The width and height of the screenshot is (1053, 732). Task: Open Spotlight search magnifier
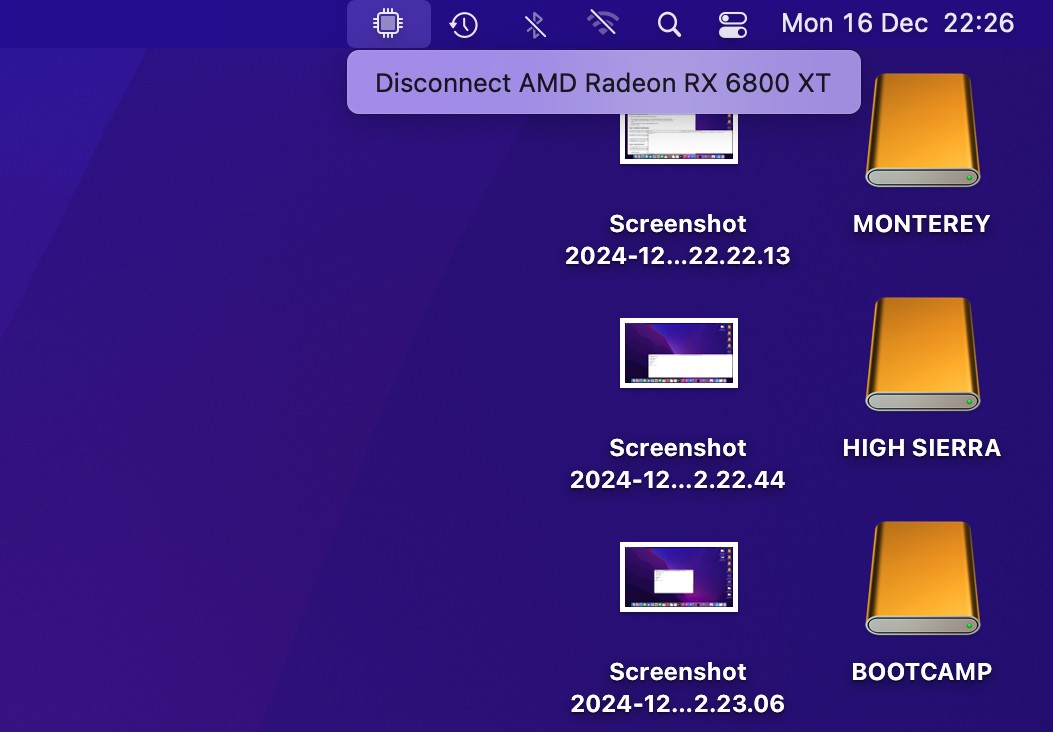point(669,25)
